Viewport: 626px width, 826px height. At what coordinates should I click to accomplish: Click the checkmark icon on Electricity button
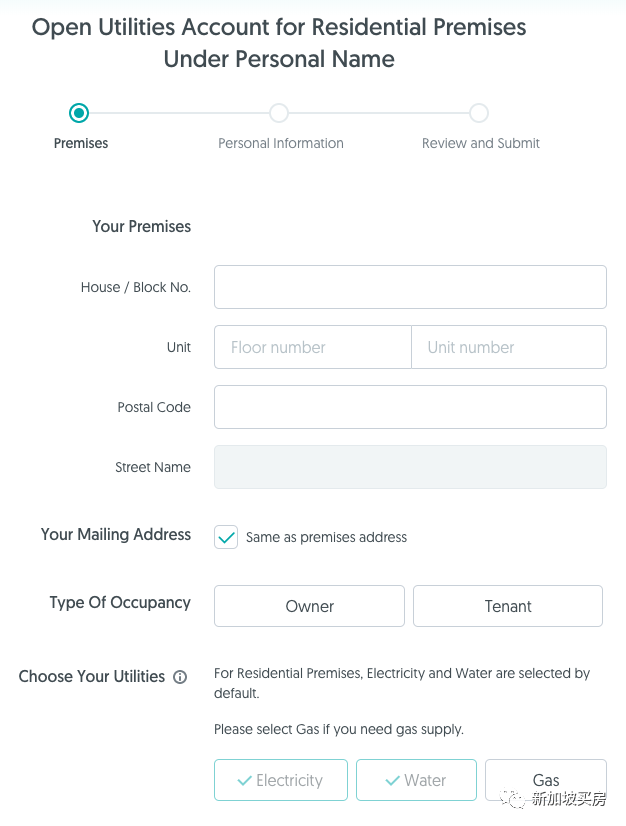point(244,781)
